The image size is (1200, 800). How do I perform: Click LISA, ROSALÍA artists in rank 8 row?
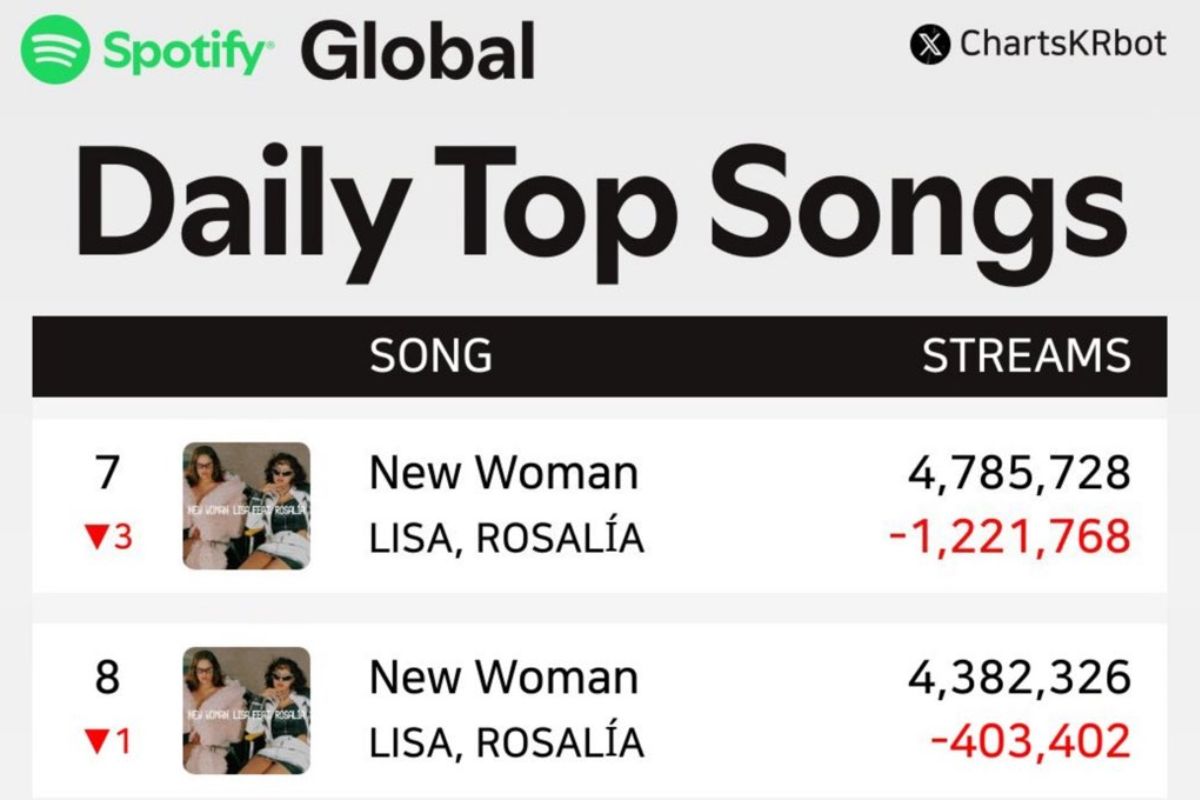coord(507,744)
